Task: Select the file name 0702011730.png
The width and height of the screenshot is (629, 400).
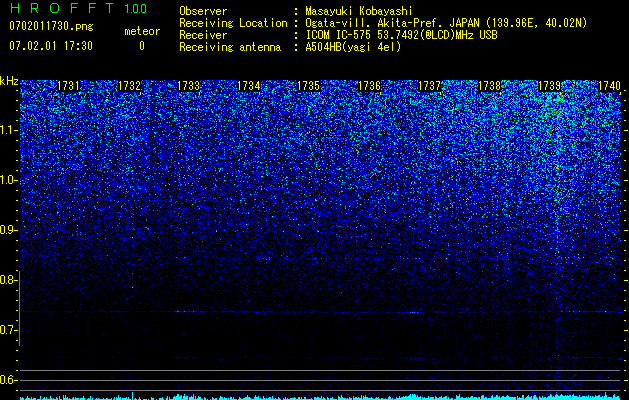Action: [51, 27]
